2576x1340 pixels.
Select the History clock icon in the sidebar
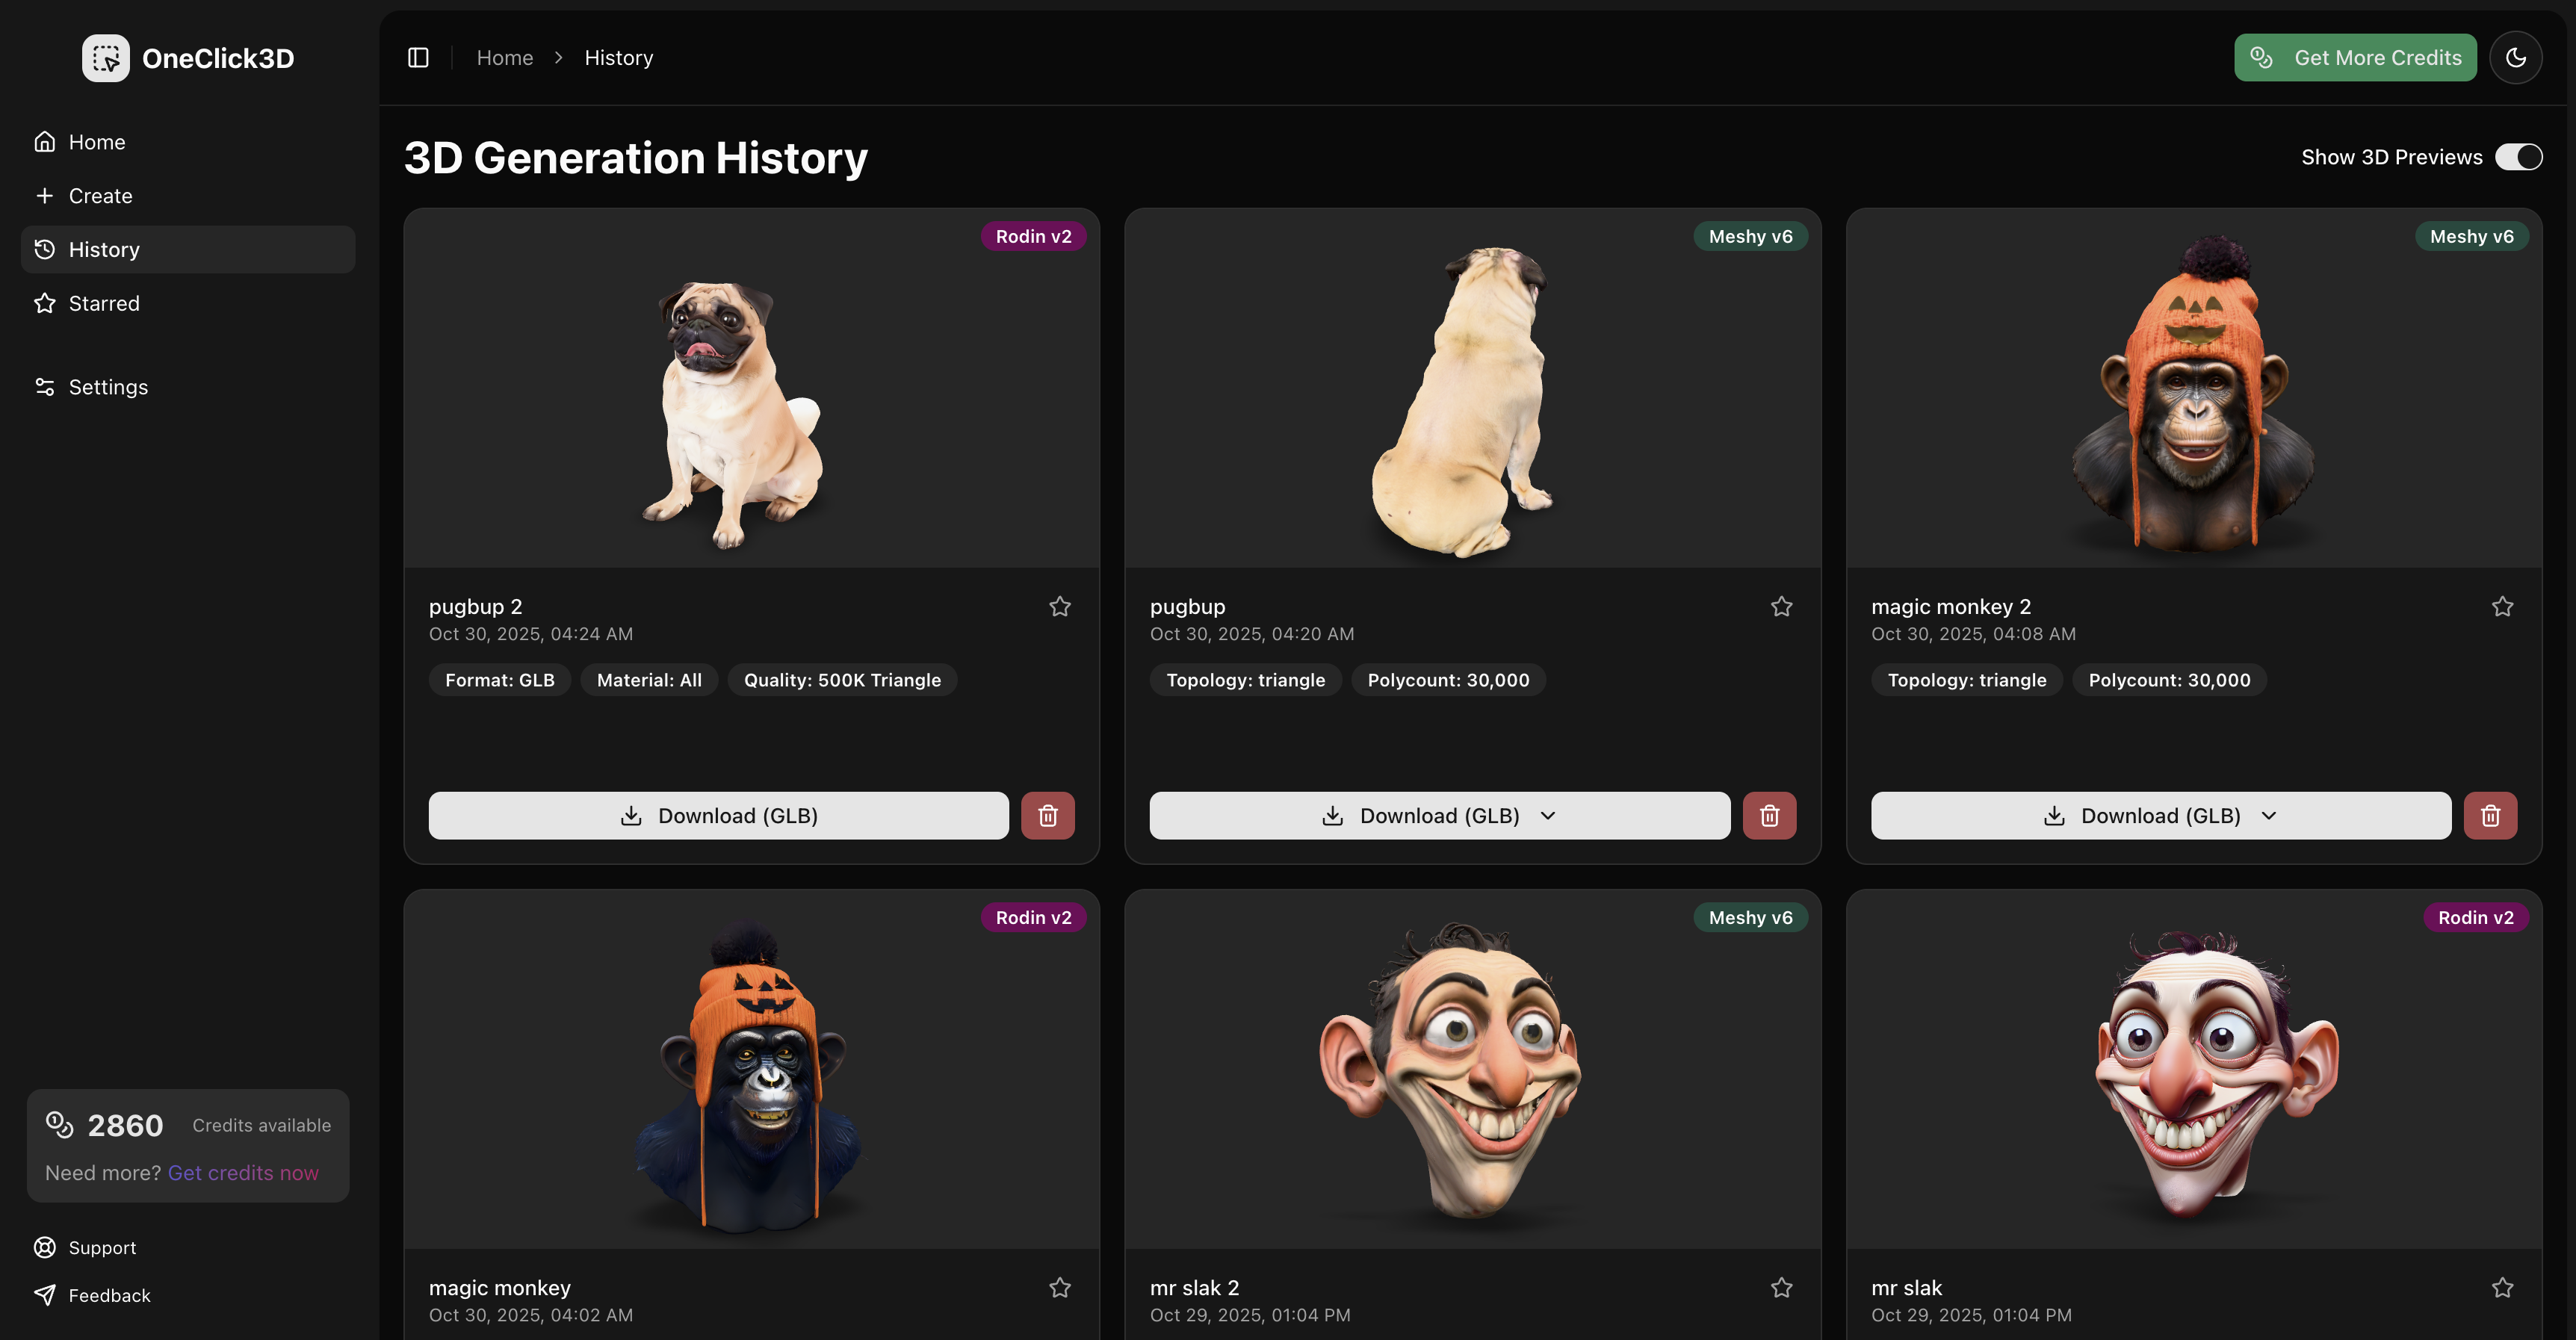(x=44, y=249)
